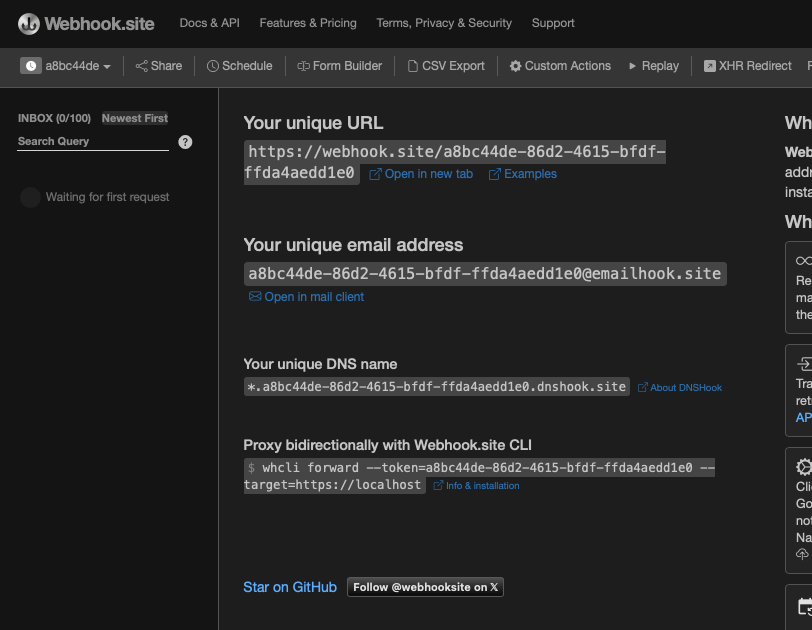This screenshot has height=630, width=812.
Task: Open CLI Info & installation link
Action: 476,486
